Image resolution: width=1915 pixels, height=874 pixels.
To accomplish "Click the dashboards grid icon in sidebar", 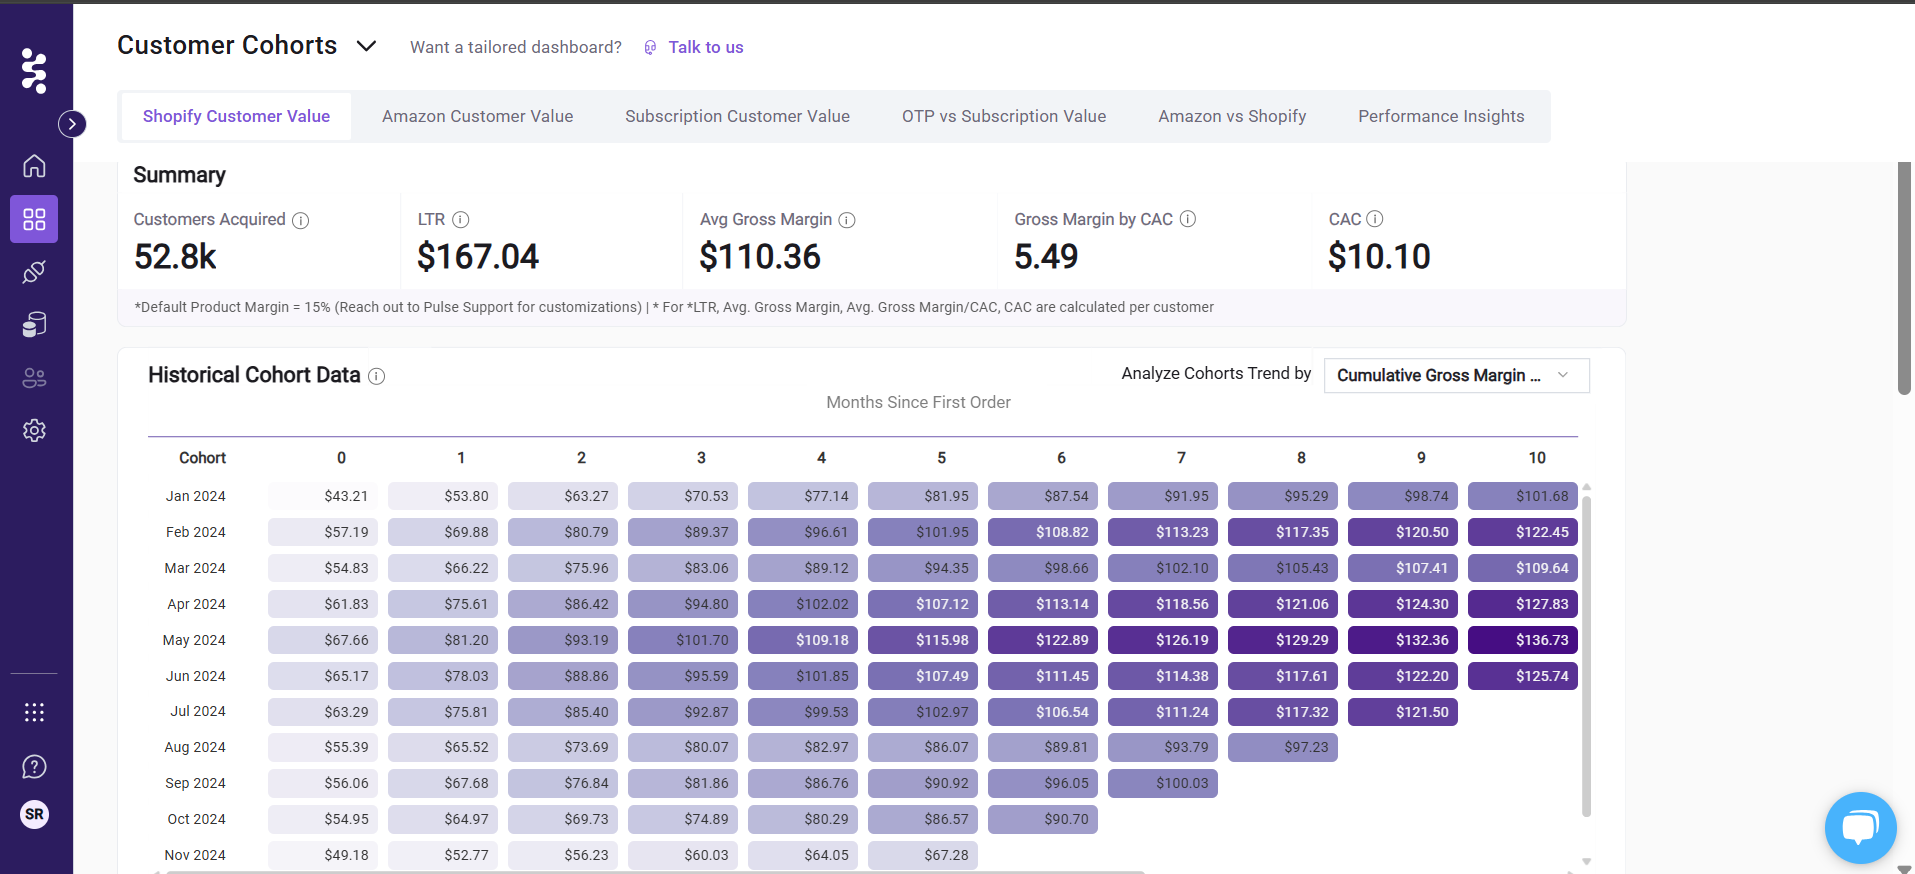I will (x=34, y=219).
